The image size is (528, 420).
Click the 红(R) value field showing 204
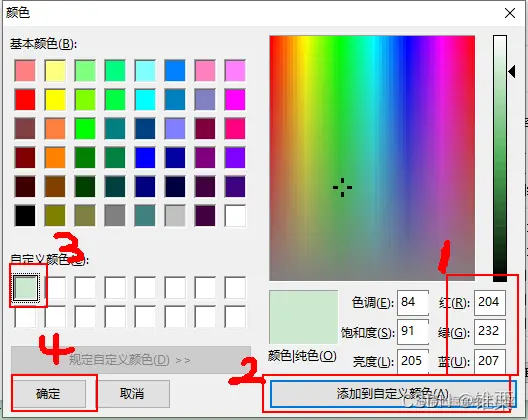490,302
